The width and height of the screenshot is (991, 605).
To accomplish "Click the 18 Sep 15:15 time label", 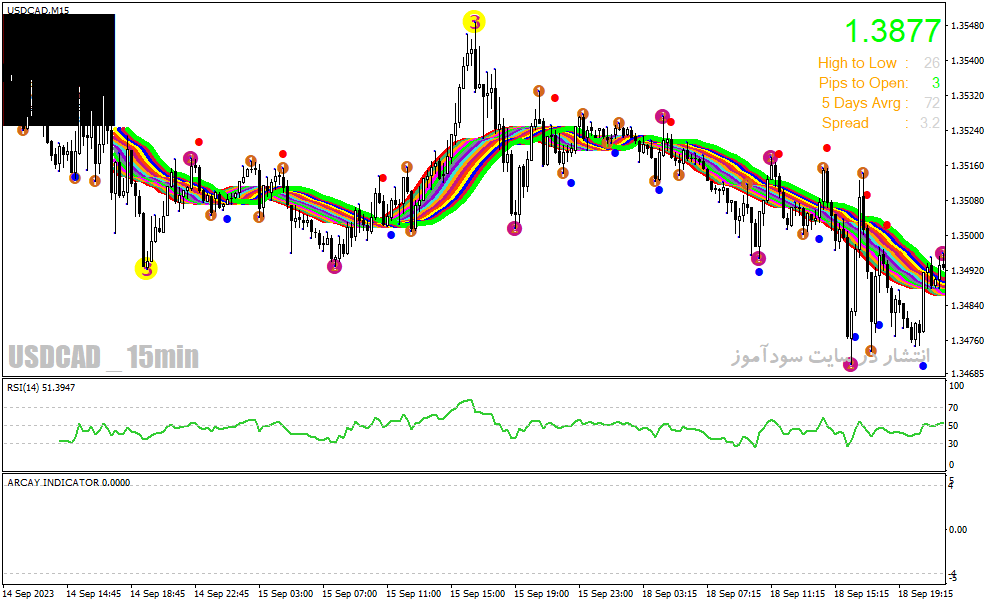I will coord(861,594).
